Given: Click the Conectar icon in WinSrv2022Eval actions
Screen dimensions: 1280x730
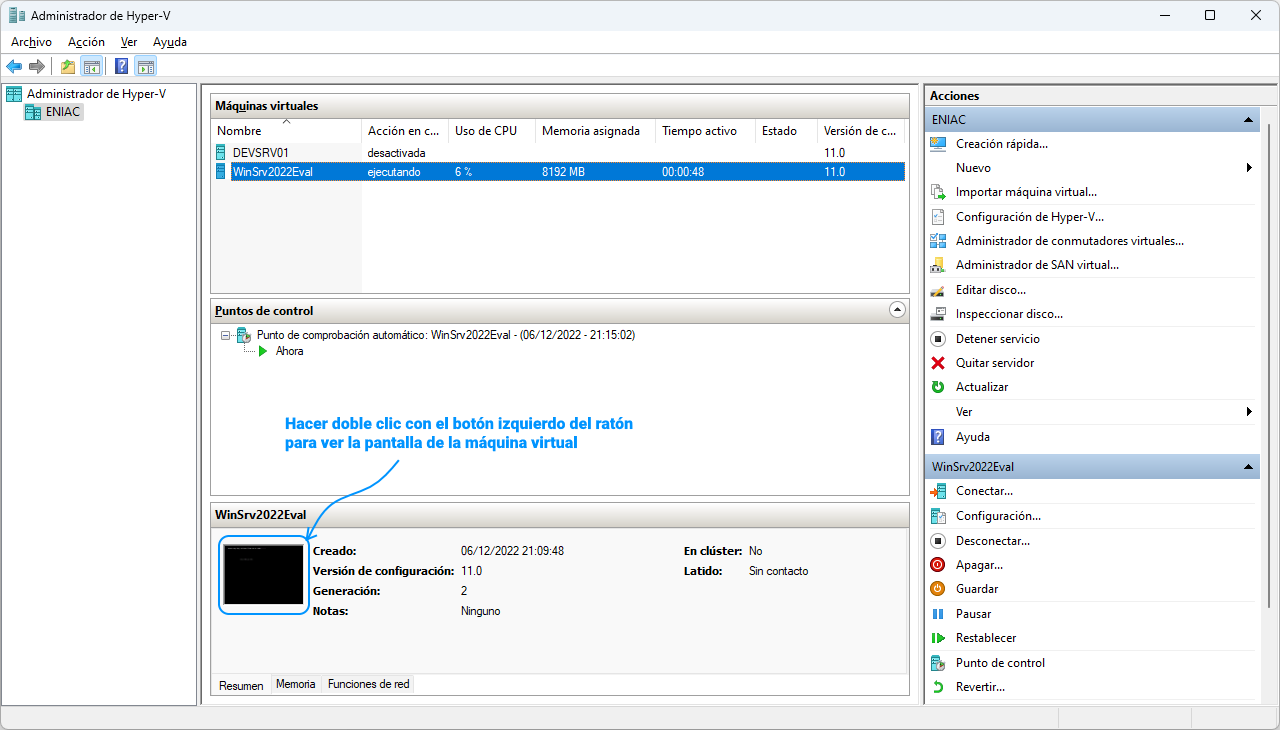Looking at the screenshot, I should point(938,491).
